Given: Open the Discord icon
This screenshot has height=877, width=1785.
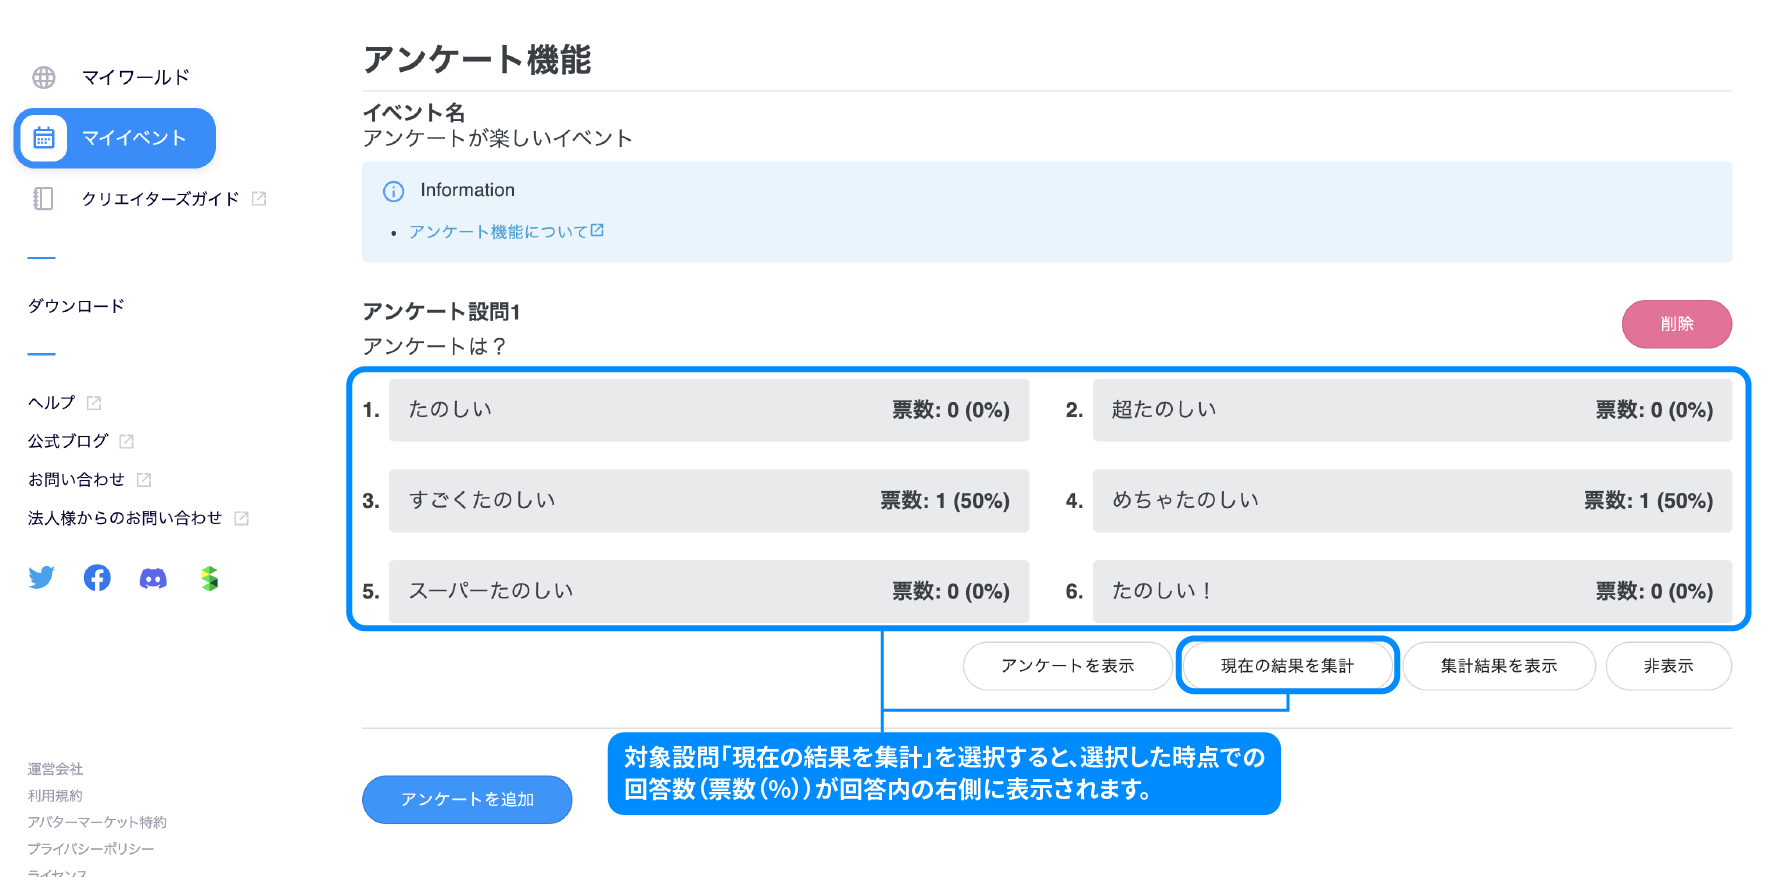Looking at the screenshot, I should (x=153, y=578).
